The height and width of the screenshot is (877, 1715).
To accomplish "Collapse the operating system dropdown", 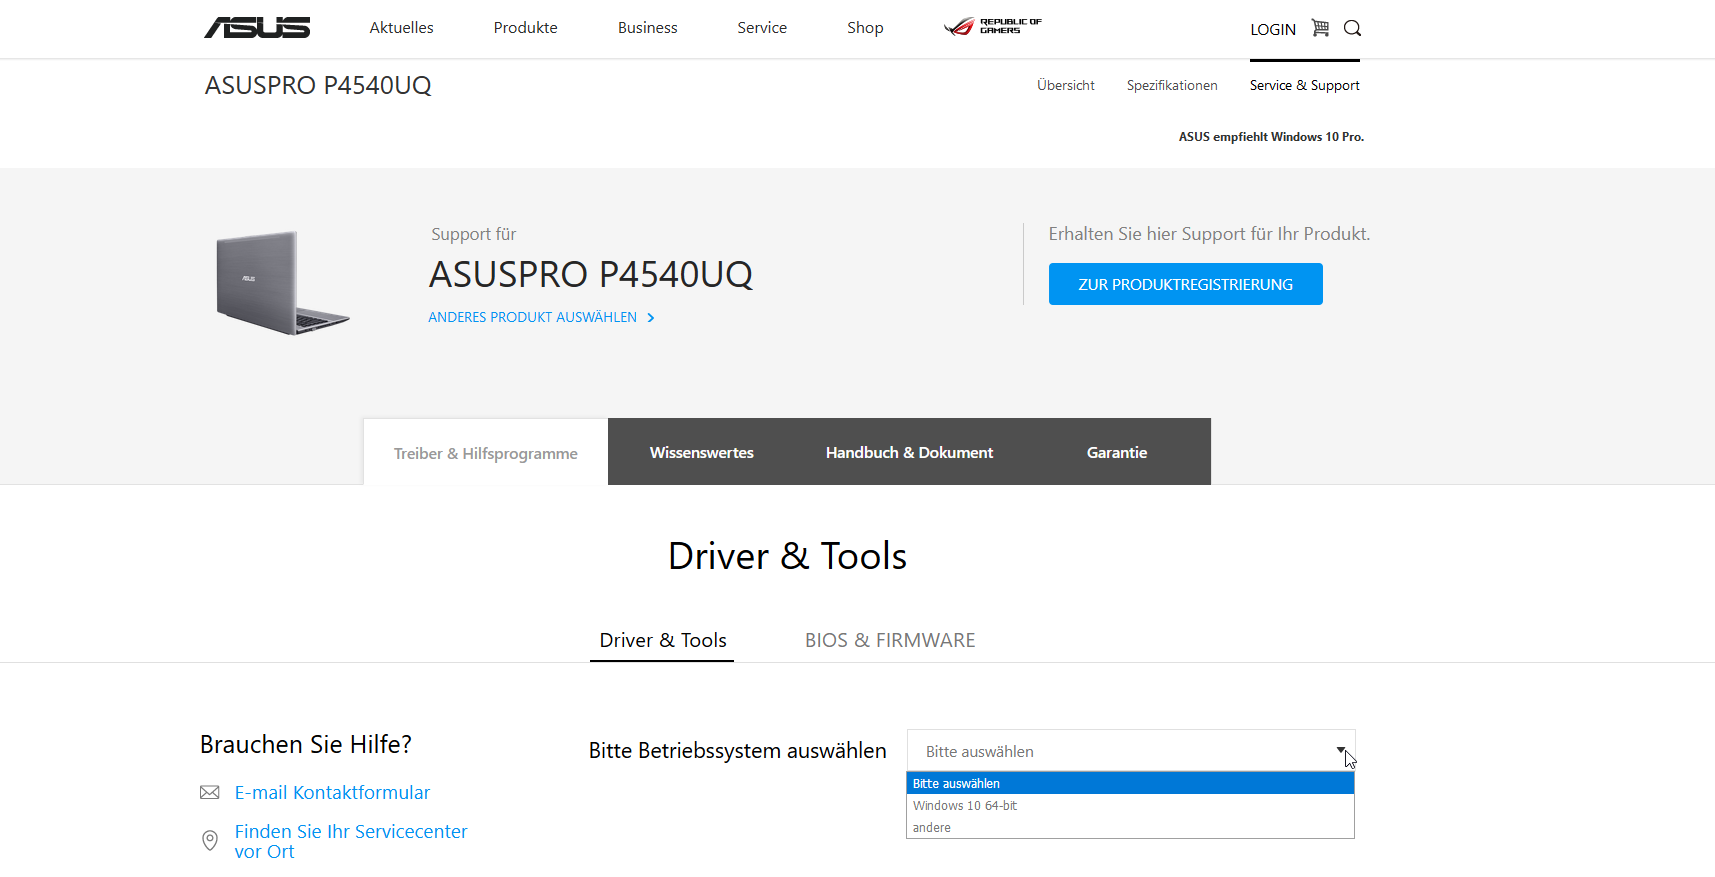I will 1130,751.
